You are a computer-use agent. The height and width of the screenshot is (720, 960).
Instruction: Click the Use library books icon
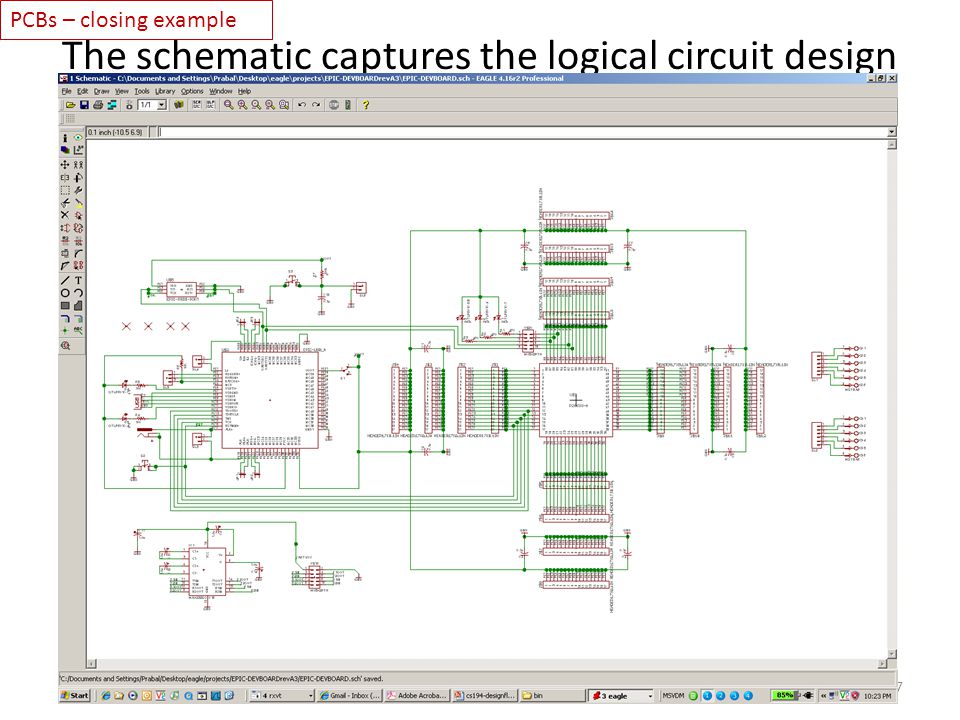tap(179, 105)
